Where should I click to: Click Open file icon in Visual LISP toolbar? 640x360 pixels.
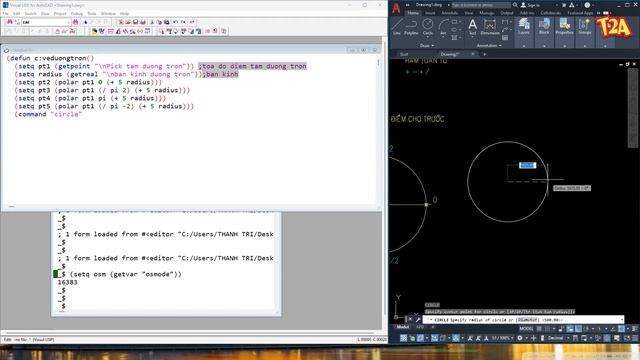[x=128, y=22]
